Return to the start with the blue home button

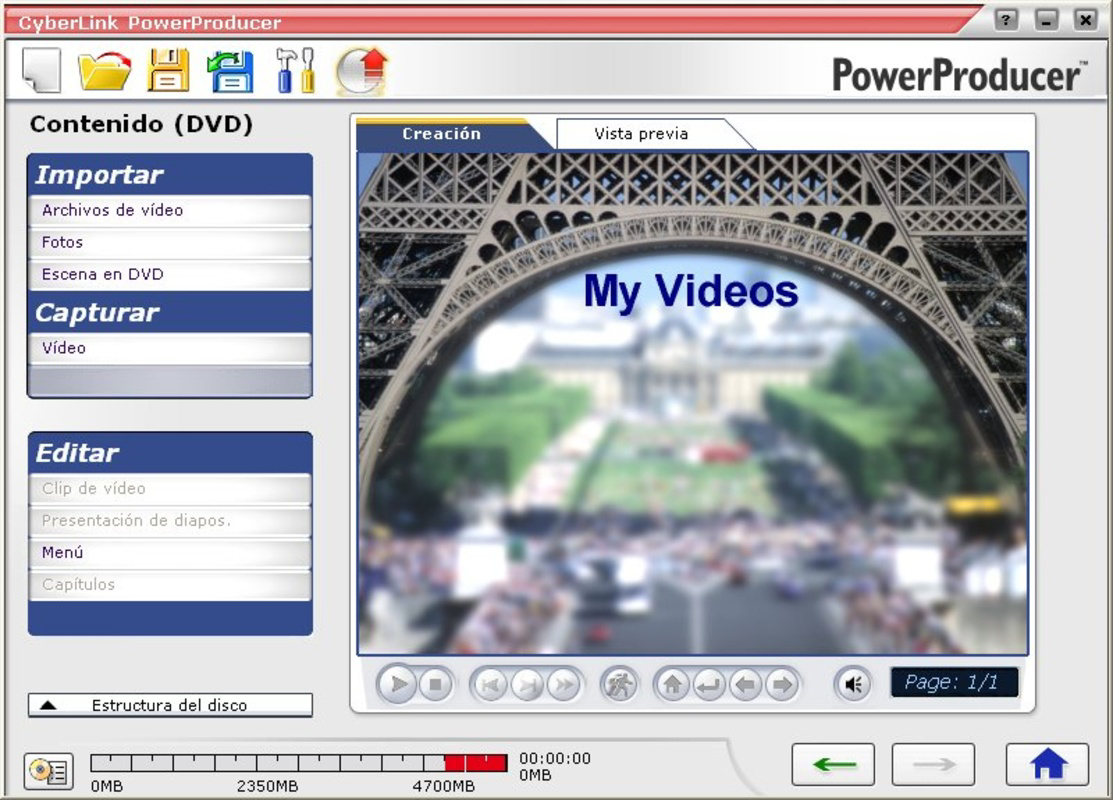click(x=1048, y=765)
